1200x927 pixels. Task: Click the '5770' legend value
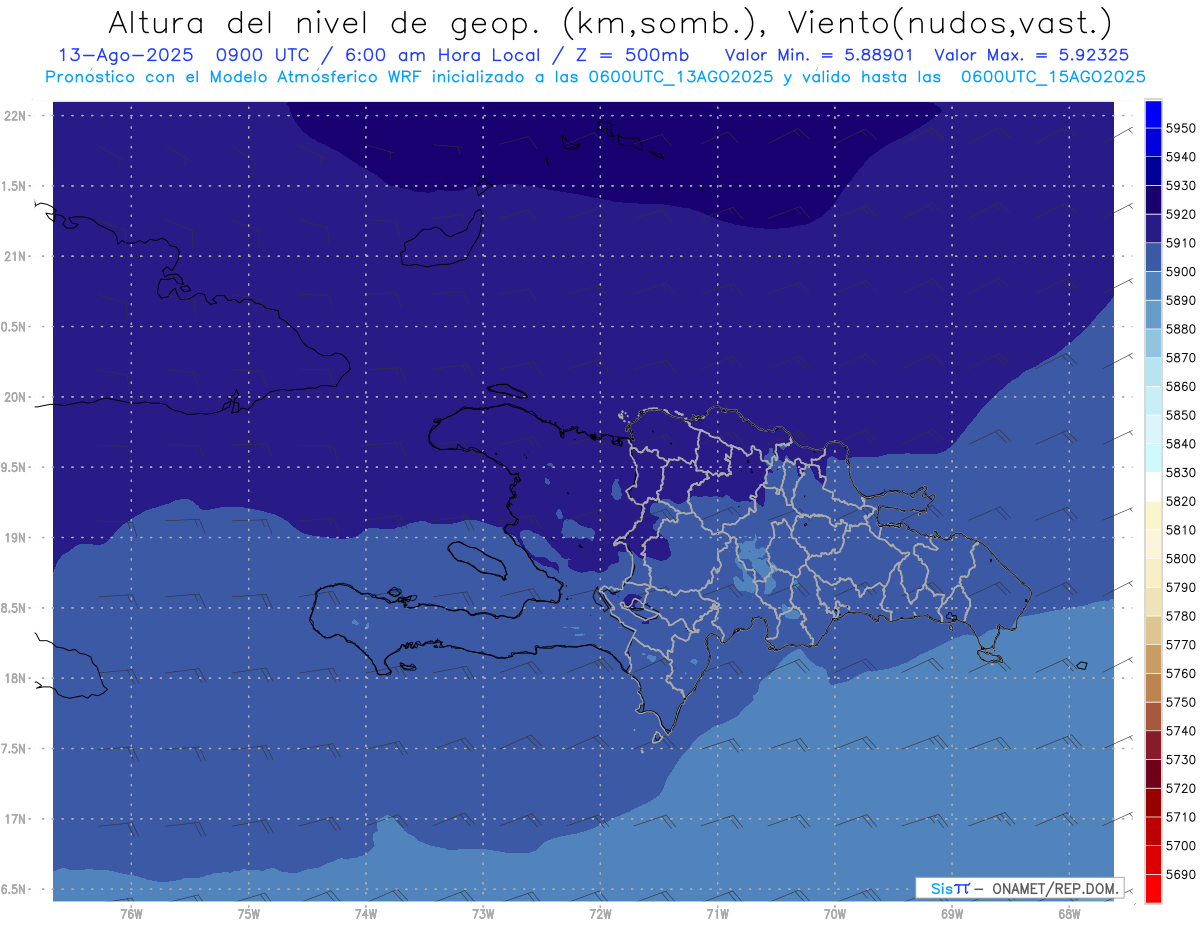[1181, 645]
